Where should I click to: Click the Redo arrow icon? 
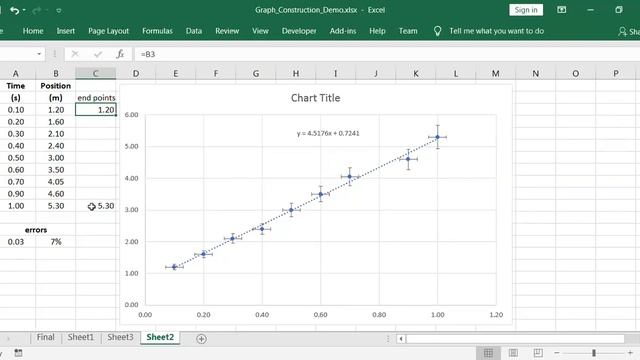click(36, 10)
